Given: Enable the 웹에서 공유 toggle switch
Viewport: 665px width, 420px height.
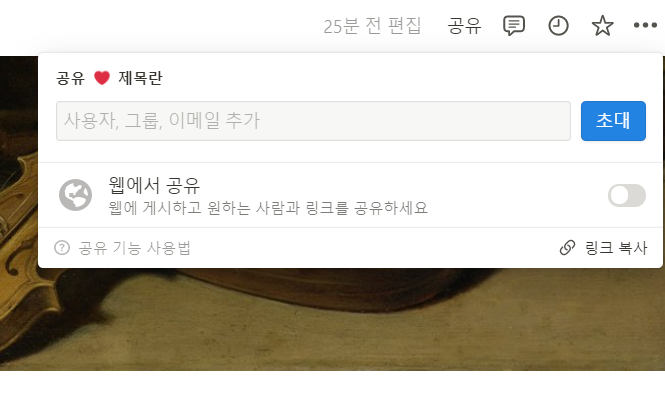Looking at the screenshot, I should pos(627,196).
